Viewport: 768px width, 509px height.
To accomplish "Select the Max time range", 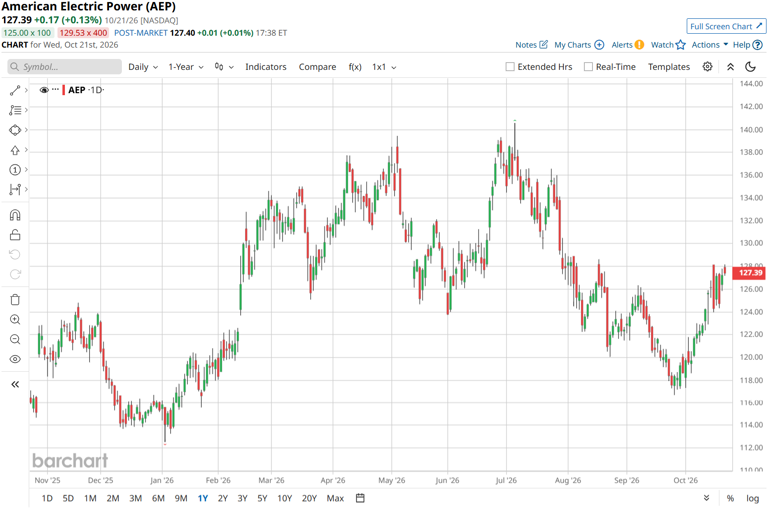I will click(335, 498).
